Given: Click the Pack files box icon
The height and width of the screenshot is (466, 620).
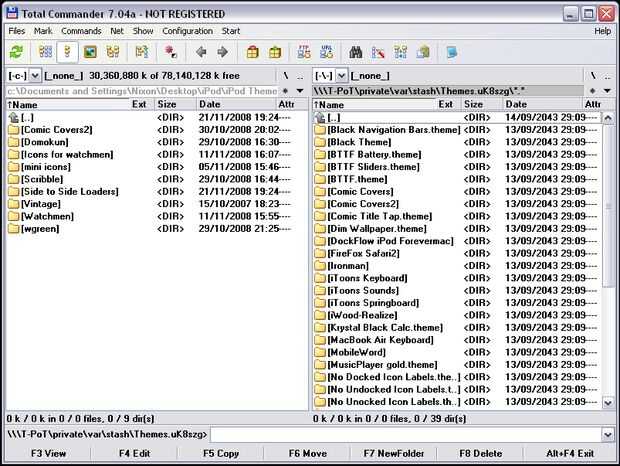Looking at the screenshot, I should (252, 52).
